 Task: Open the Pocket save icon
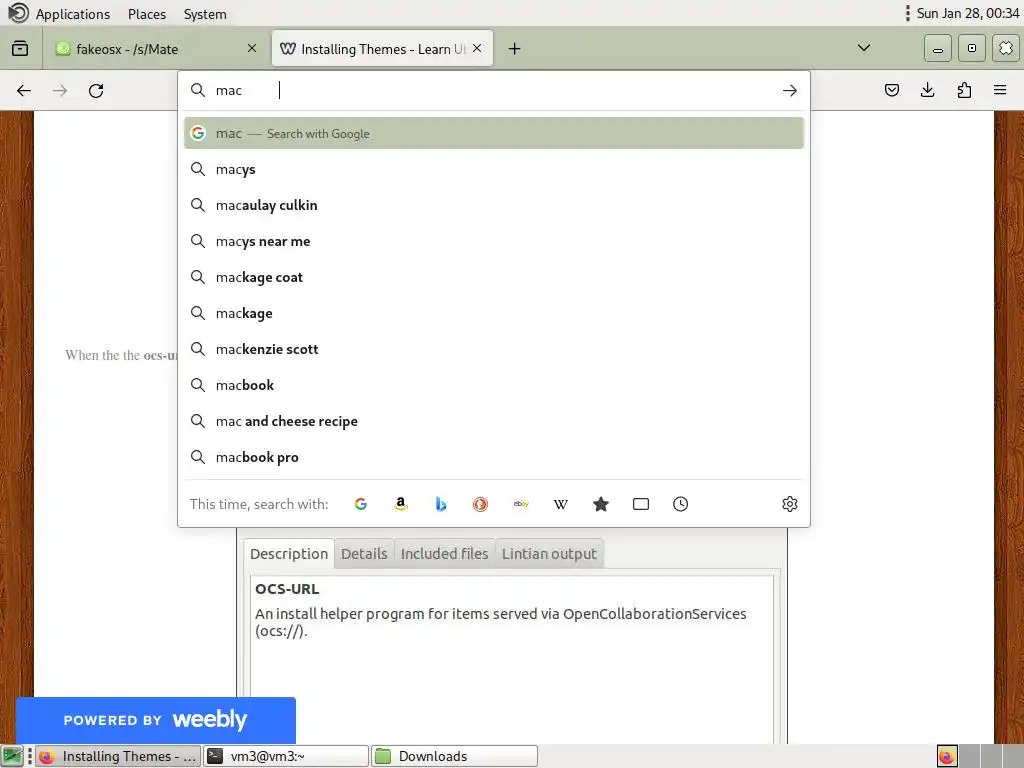(891, 90)
